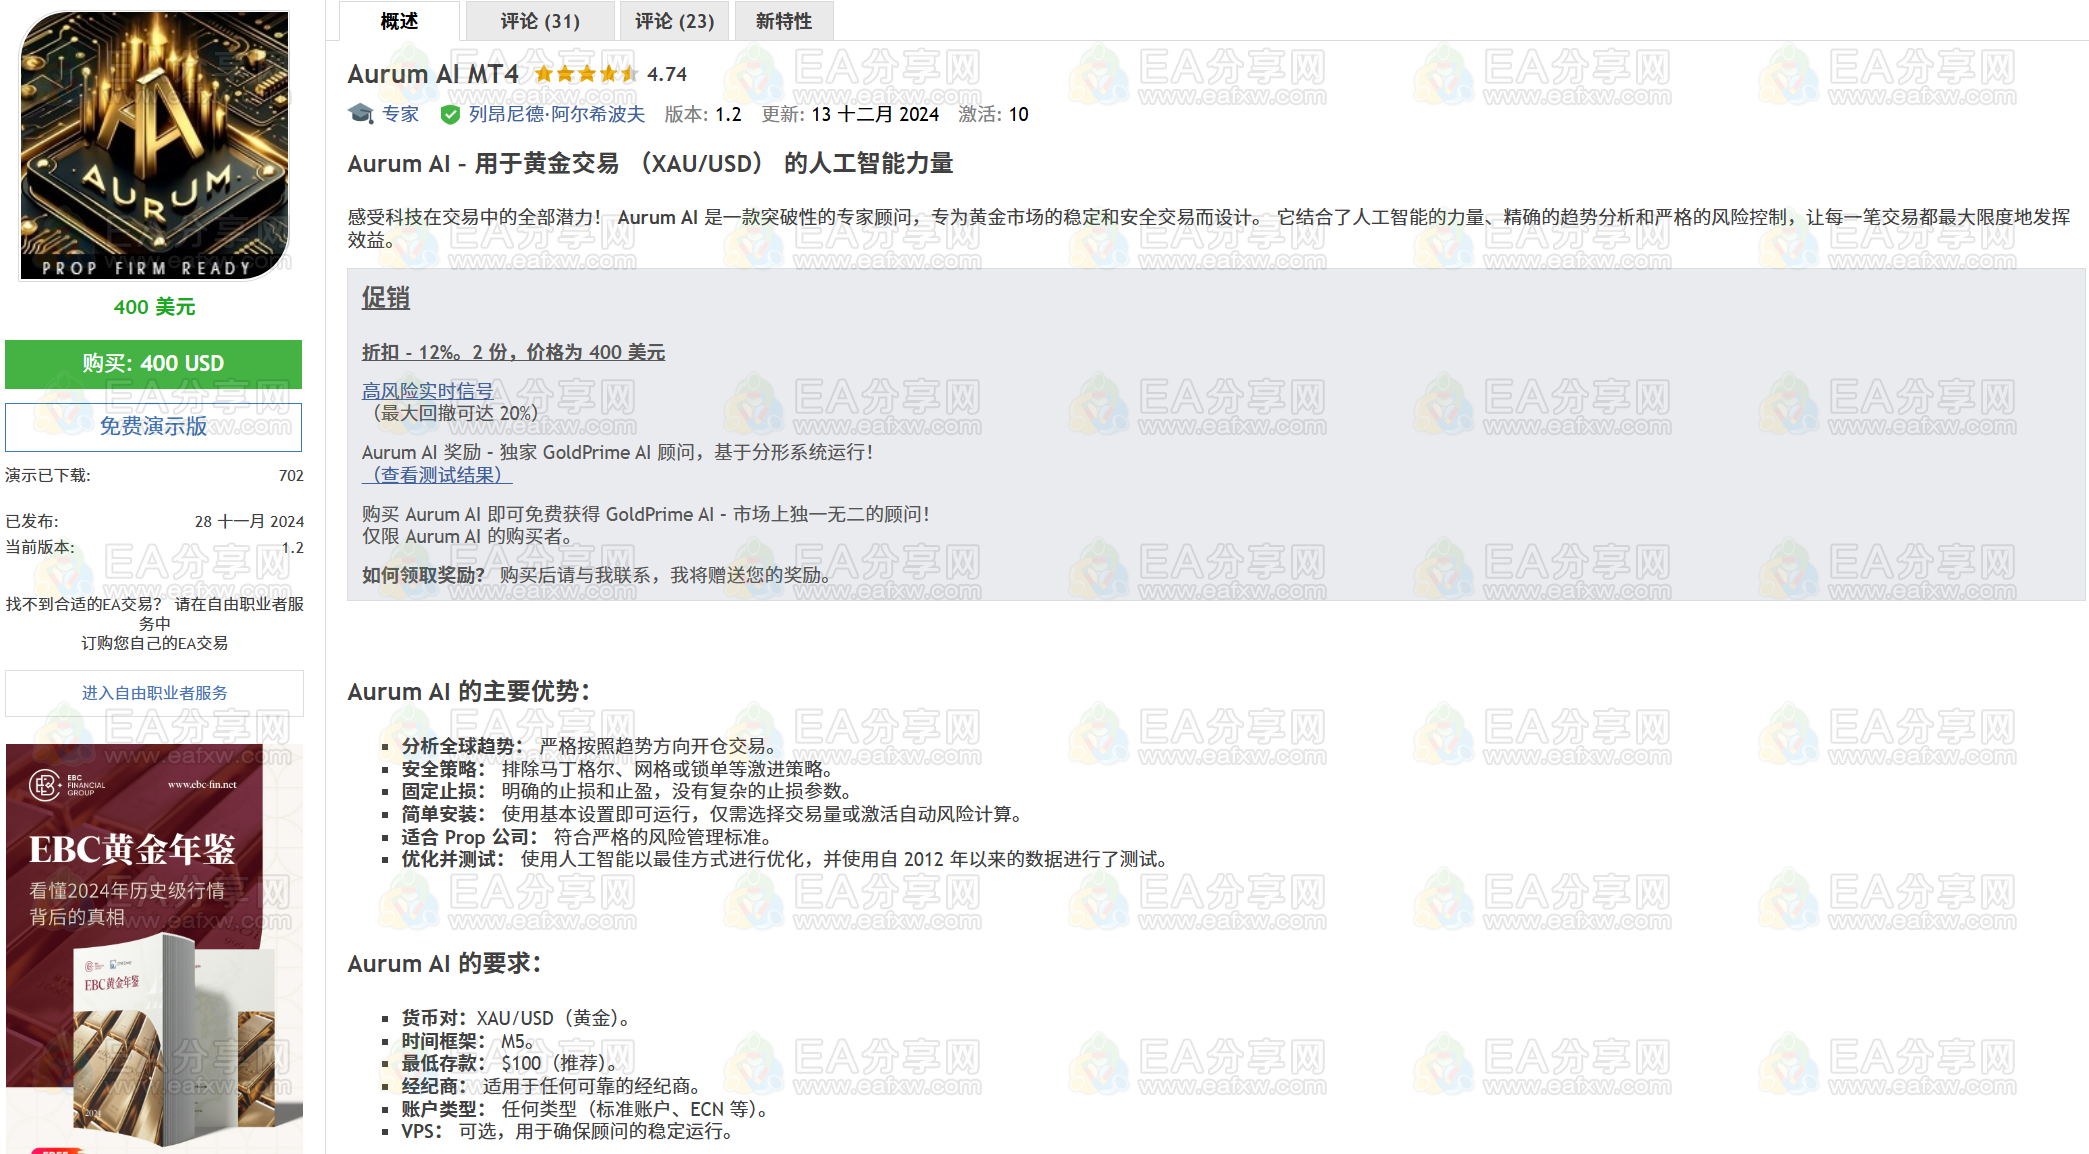Open the EBC黄金年鉴 advertisement banner
Screen dimensions: 2089x1154
(x=154, y=948)
